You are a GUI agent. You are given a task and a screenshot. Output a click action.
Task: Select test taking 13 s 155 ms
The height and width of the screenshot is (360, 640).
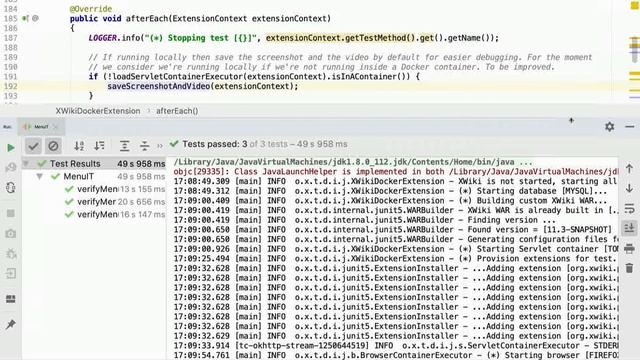point(94,189)
